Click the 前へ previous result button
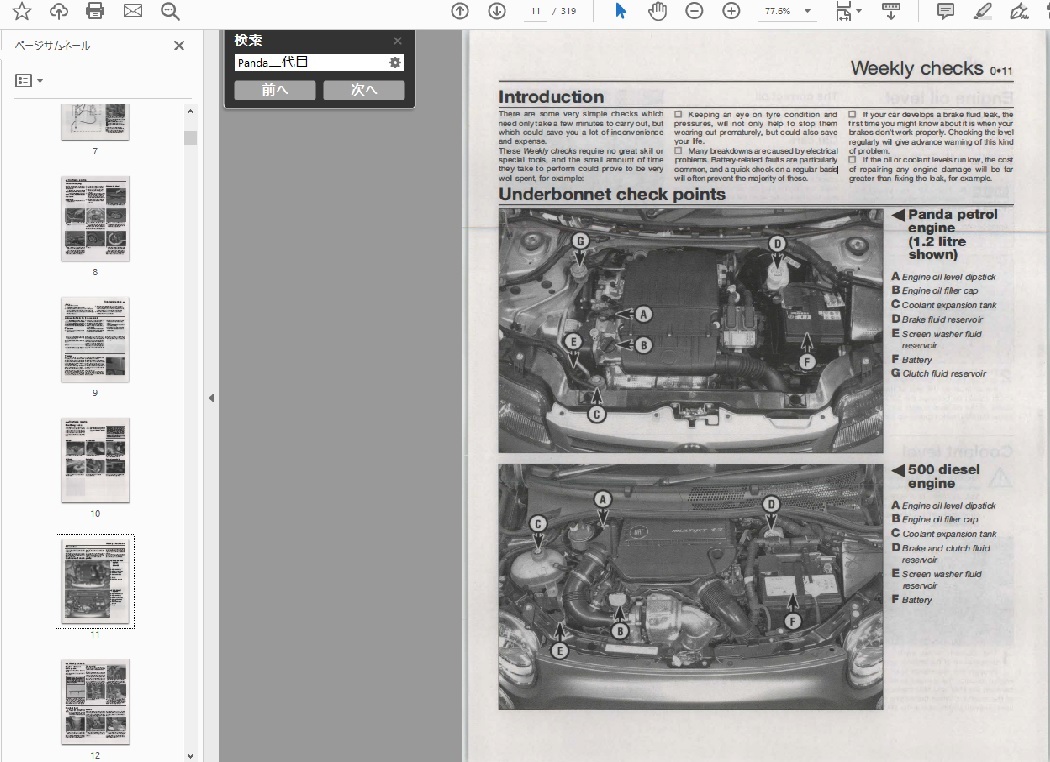The height and width of the screenshot is (762, 1050). [275, 90]
